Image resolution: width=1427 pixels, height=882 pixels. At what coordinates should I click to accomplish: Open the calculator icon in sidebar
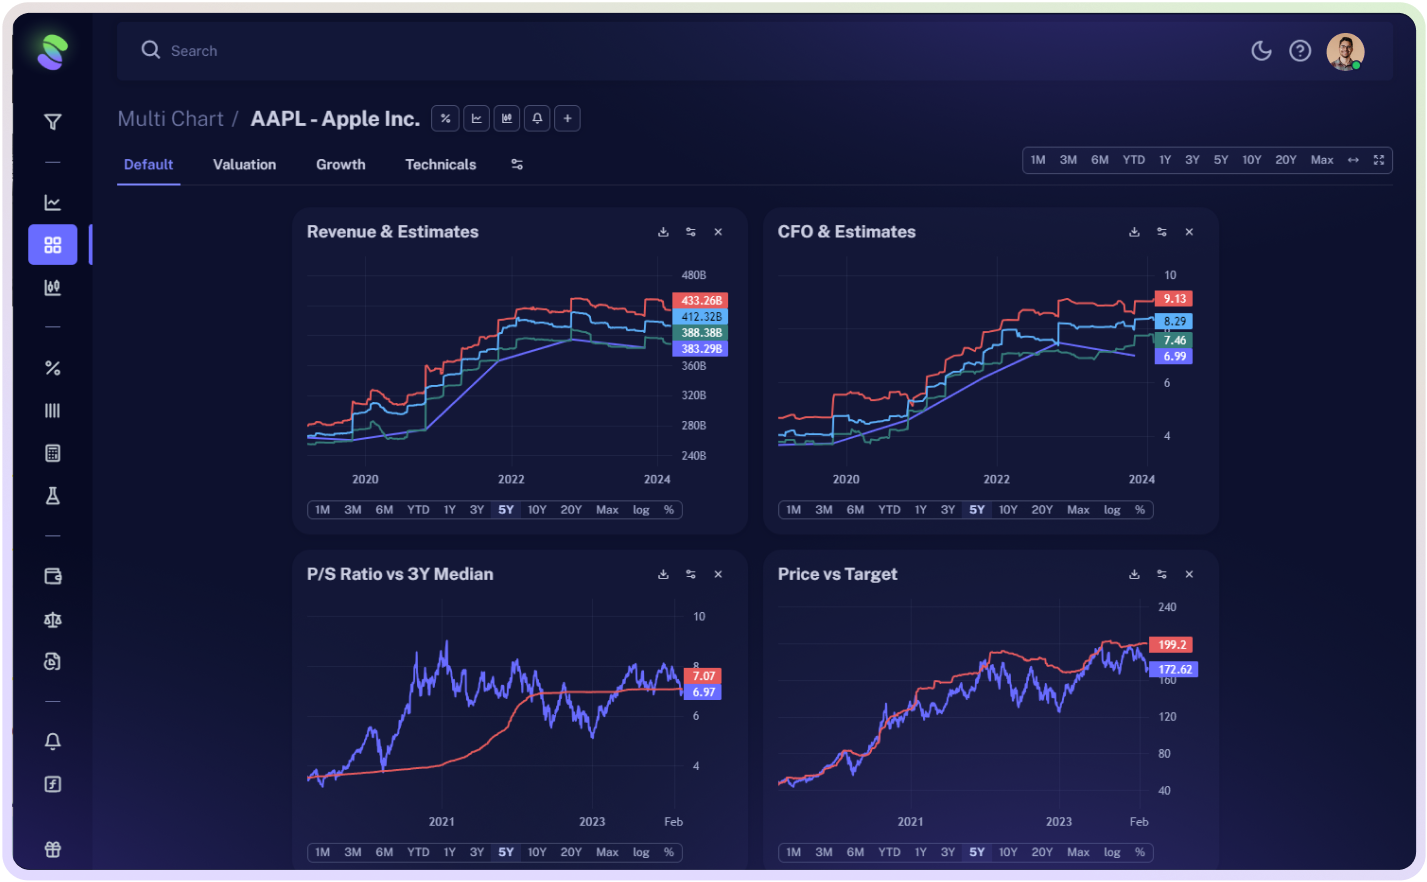click(x=52, y=453)
